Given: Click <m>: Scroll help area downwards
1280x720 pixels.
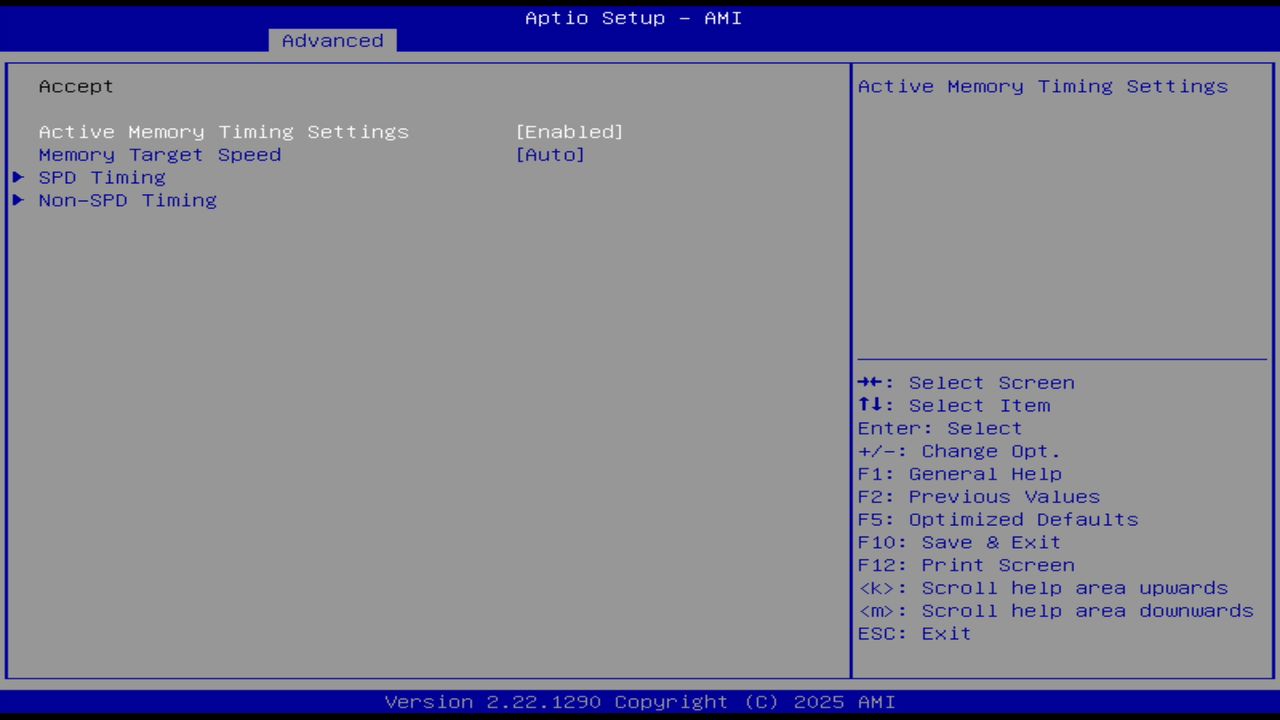Looking at the screenshot, I should pos(1056,611).
